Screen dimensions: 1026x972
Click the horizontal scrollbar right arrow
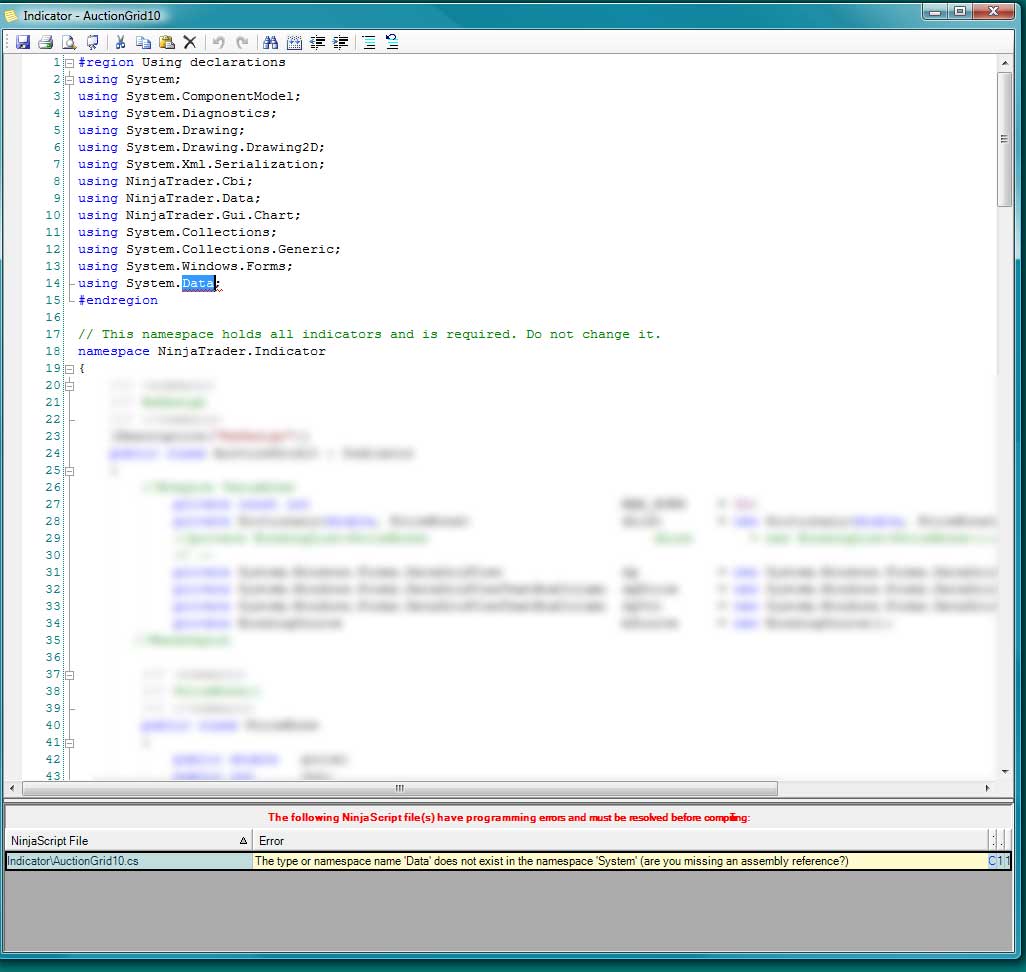[x=986, y=788]
